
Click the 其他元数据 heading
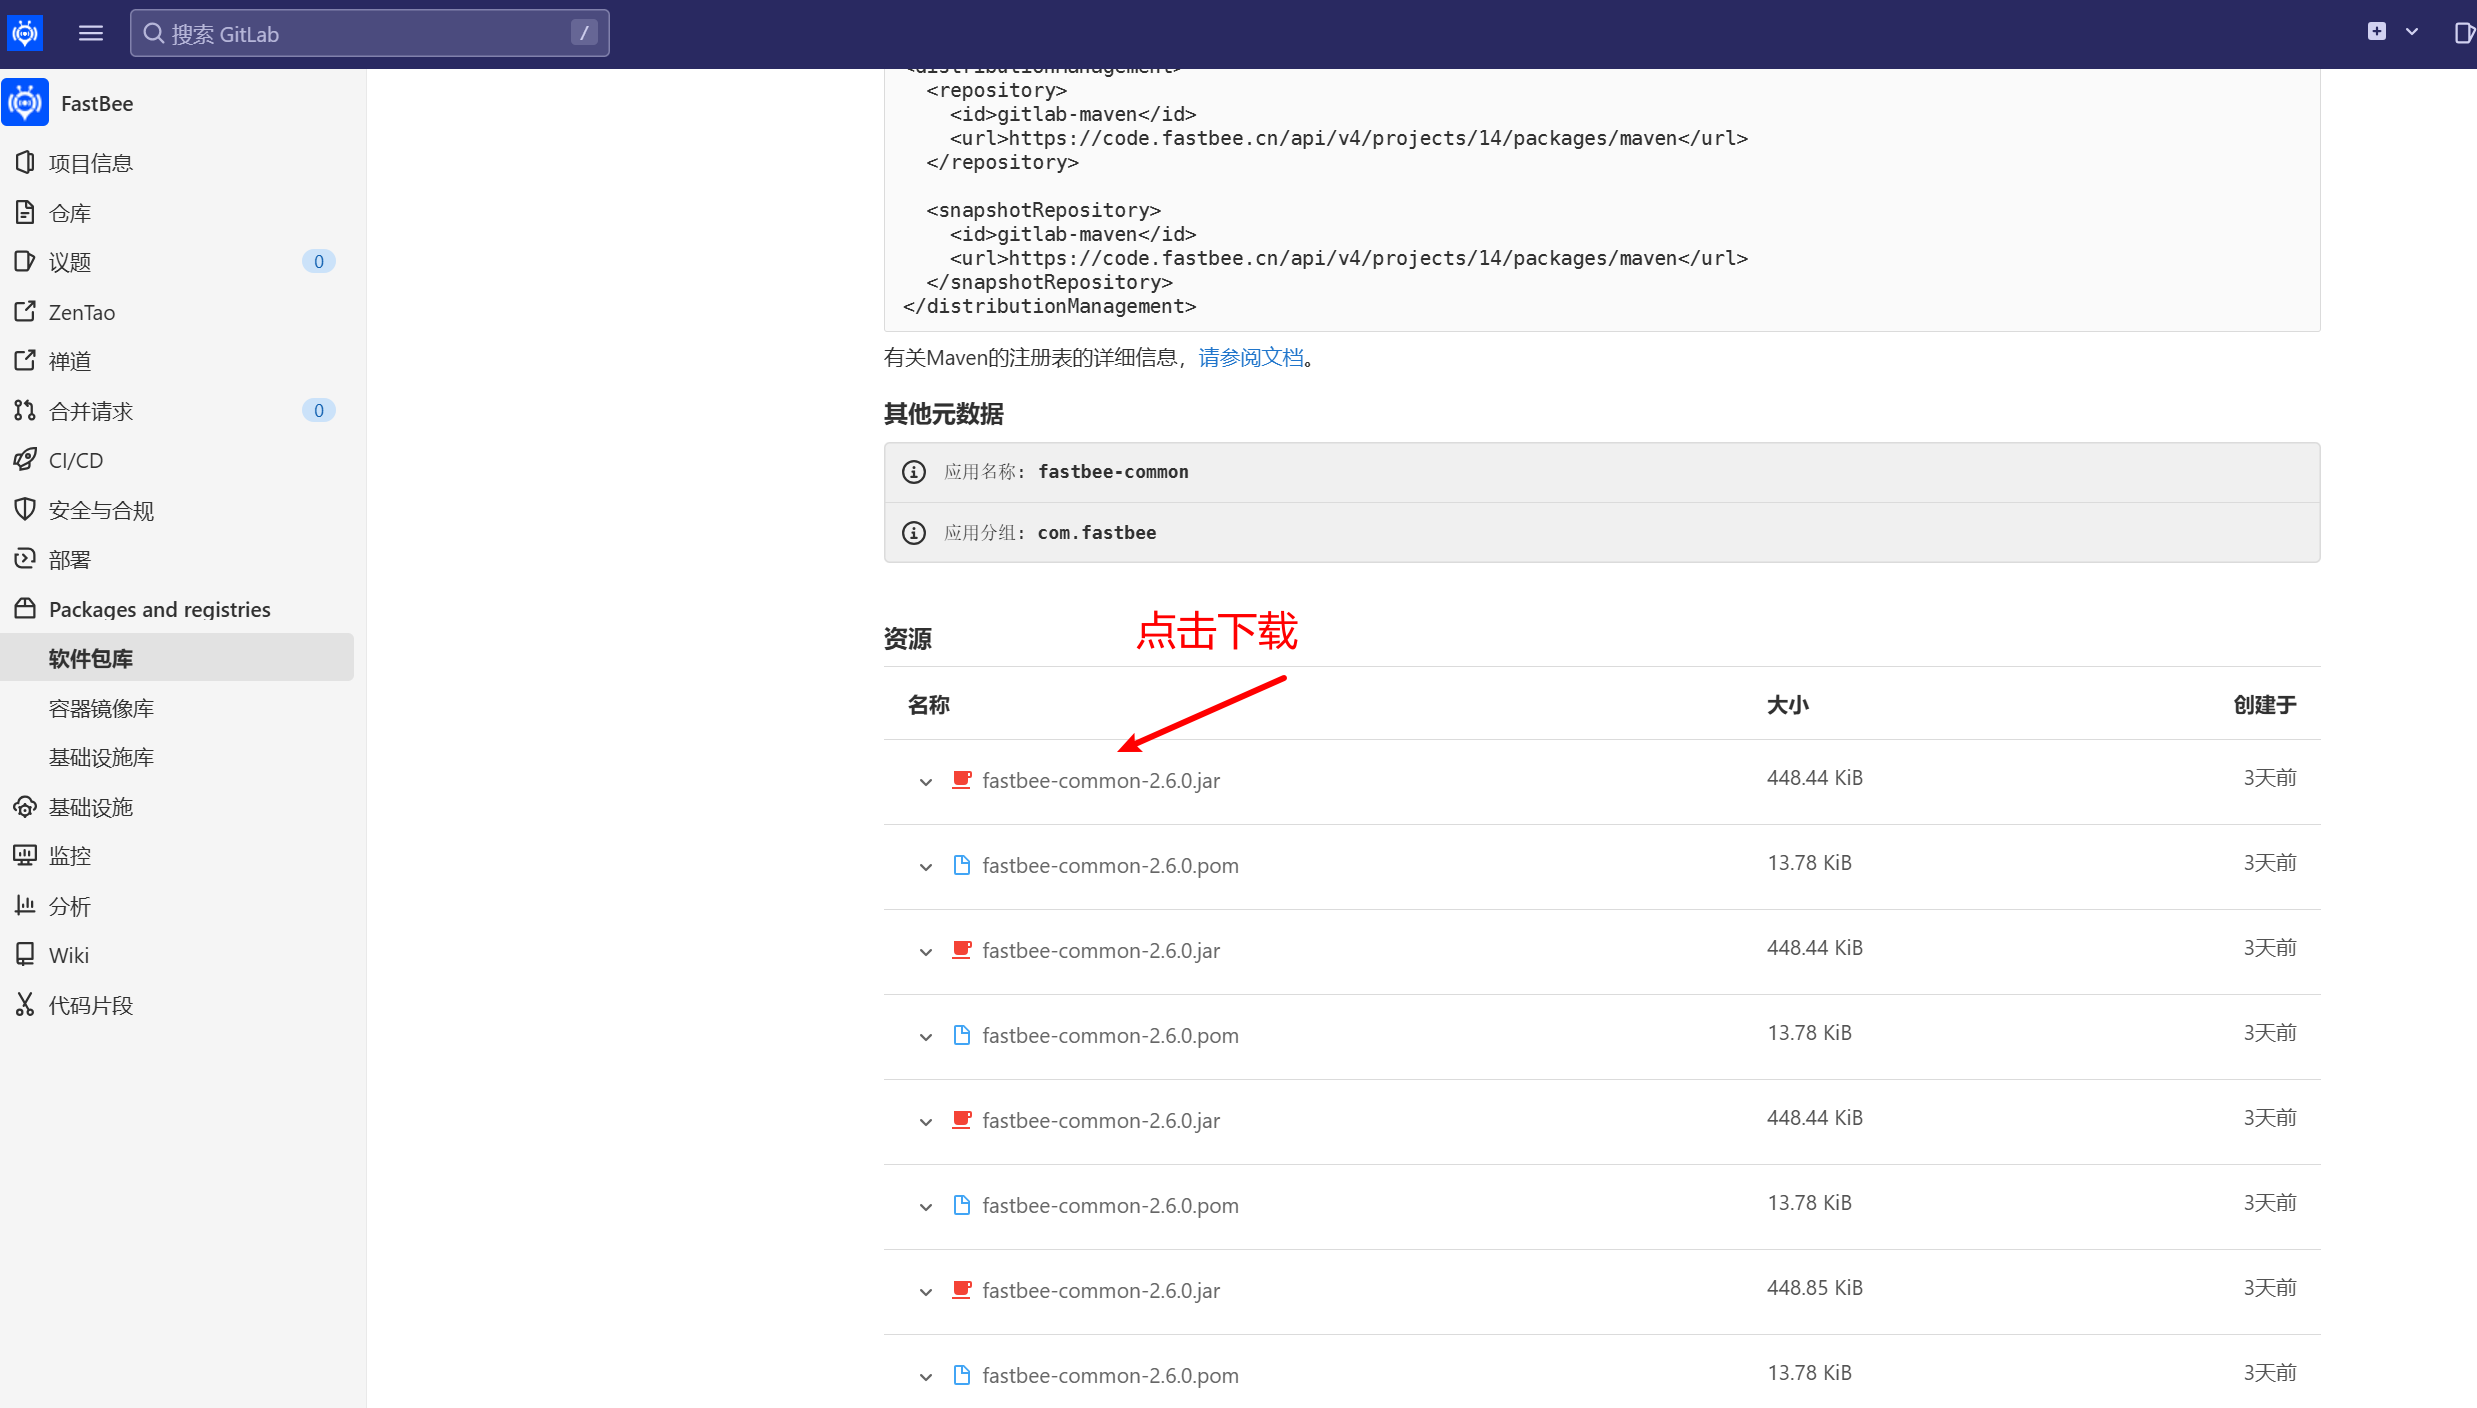(x=943, y=413)
